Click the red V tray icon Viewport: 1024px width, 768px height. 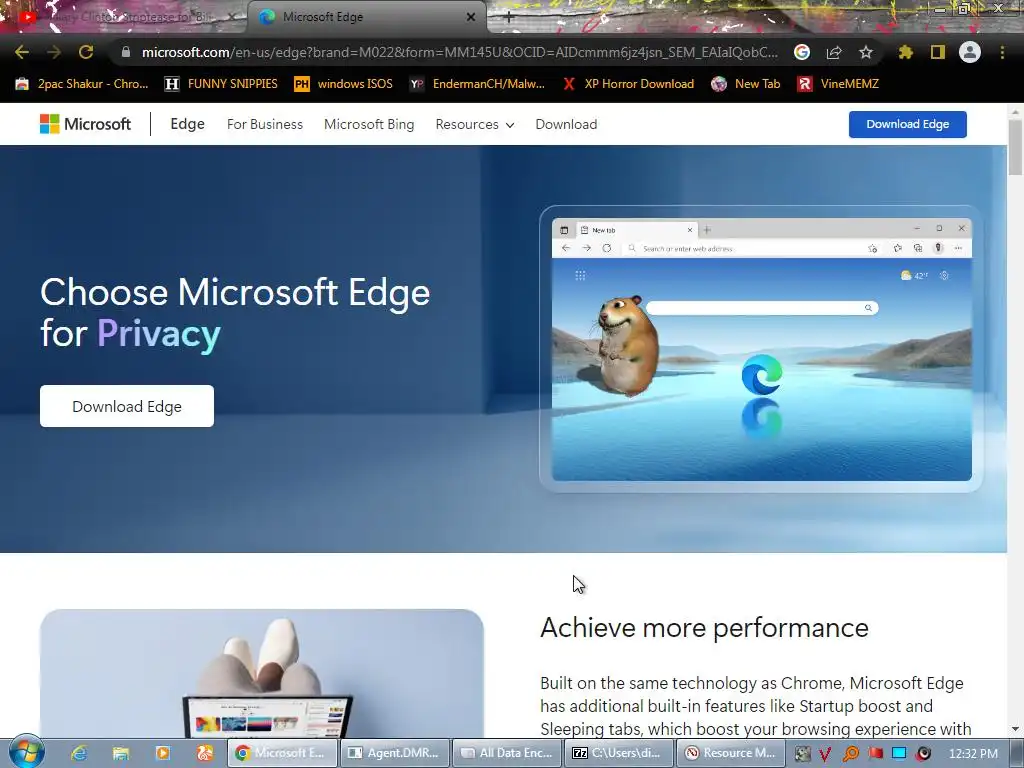(825, 754)
